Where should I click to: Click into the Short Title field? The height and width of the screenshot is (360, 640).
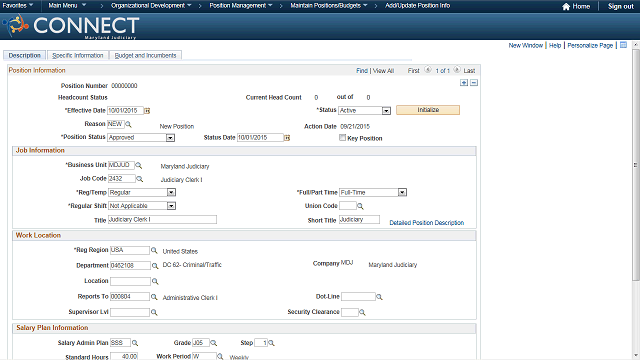(x=359, y=220)
